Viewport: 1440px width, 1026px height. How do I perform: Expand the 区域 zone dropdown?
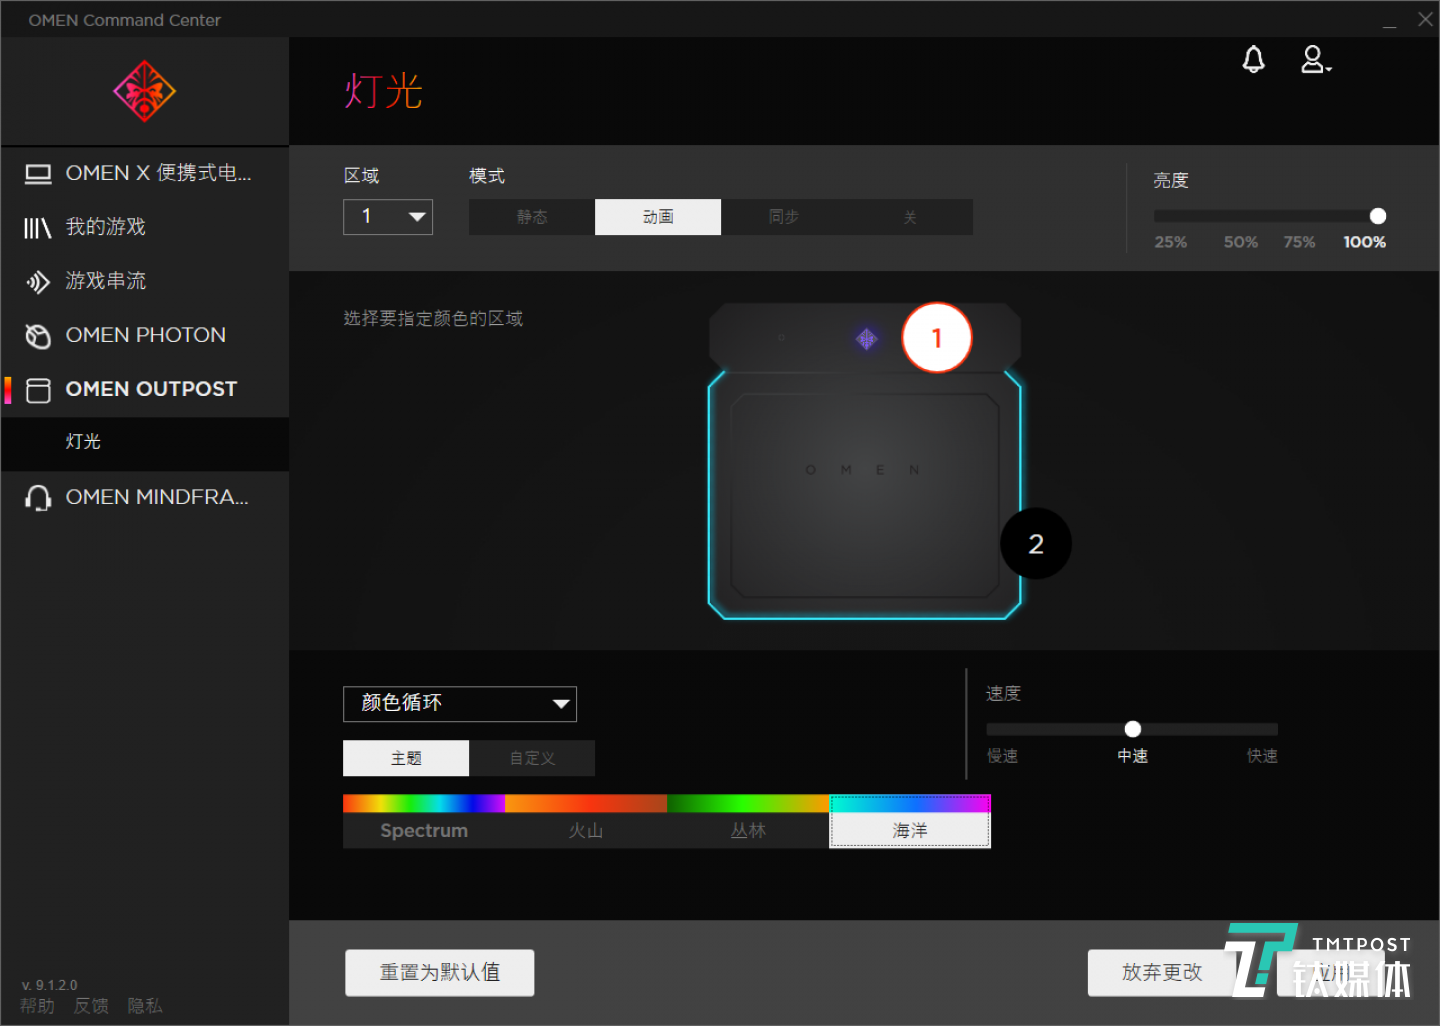388,217
